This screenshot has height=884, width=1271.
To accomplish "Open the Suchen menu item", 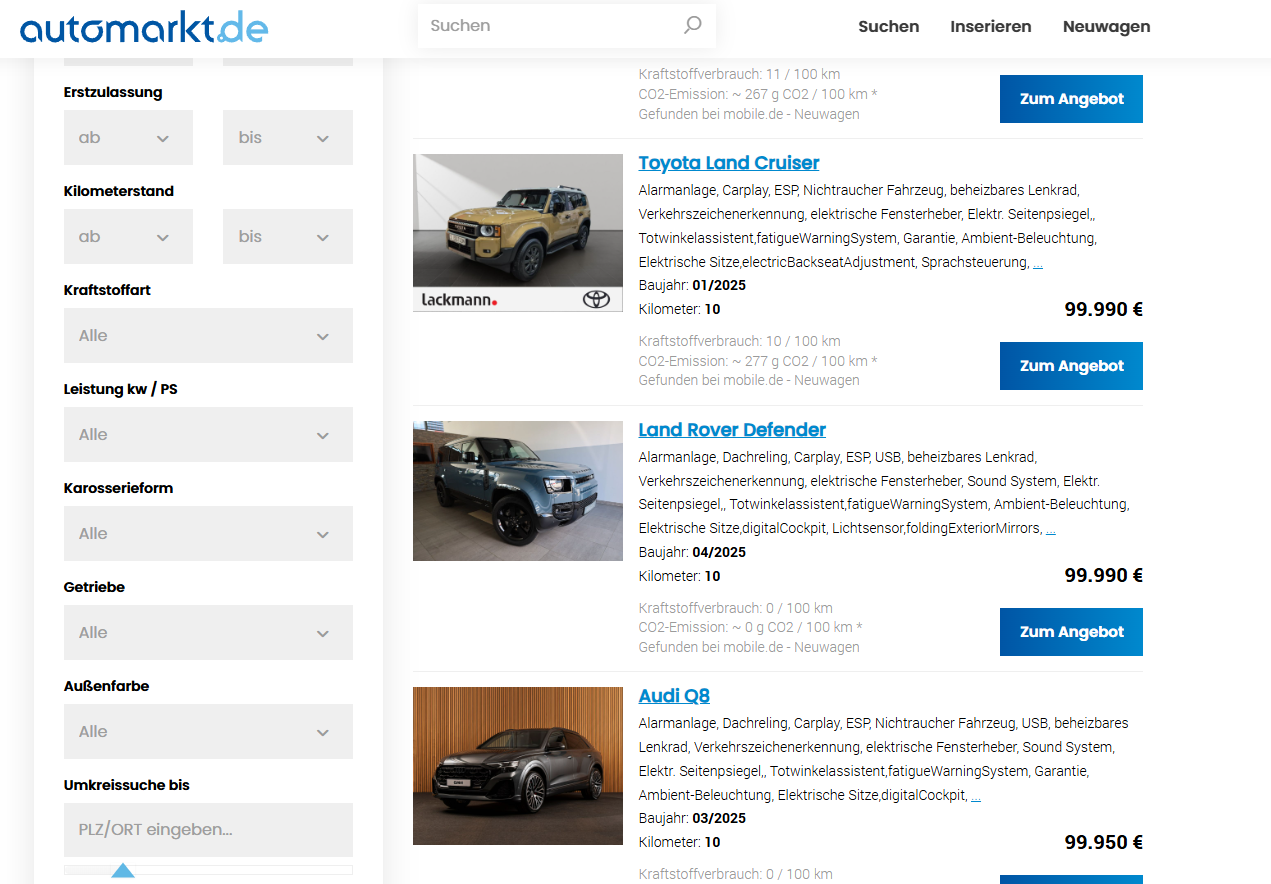I will tap(888, 27).
